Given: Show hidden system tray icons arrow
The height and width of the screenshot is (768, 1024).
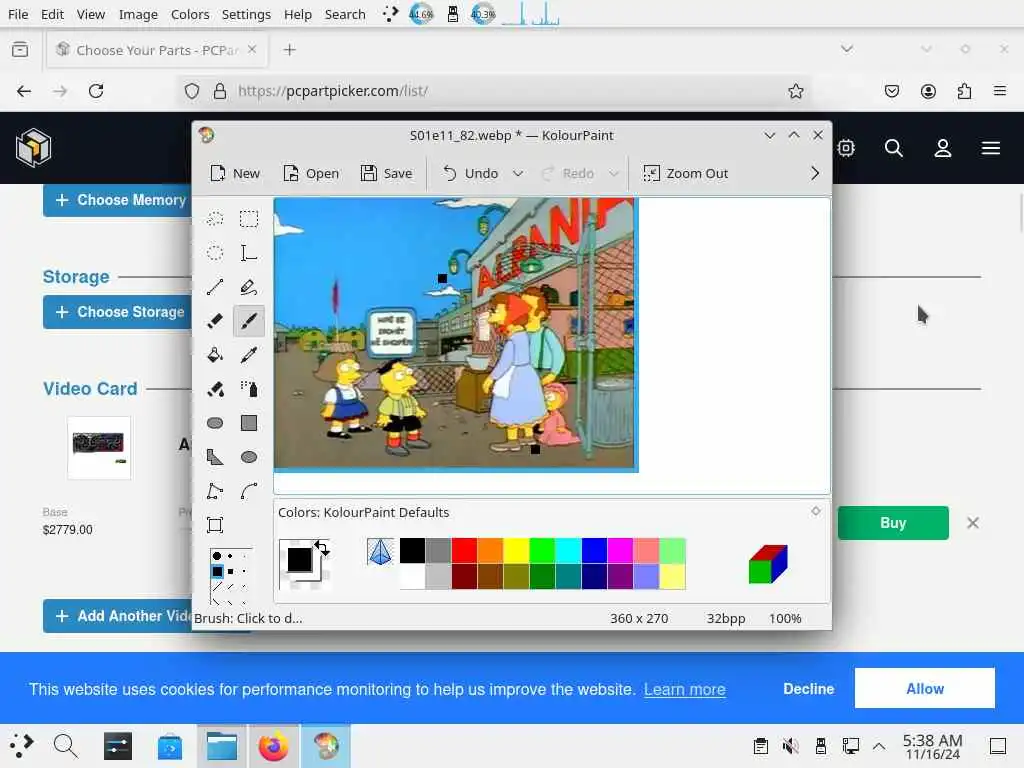Looking at the screenshot, I should [x=879, y=746].
